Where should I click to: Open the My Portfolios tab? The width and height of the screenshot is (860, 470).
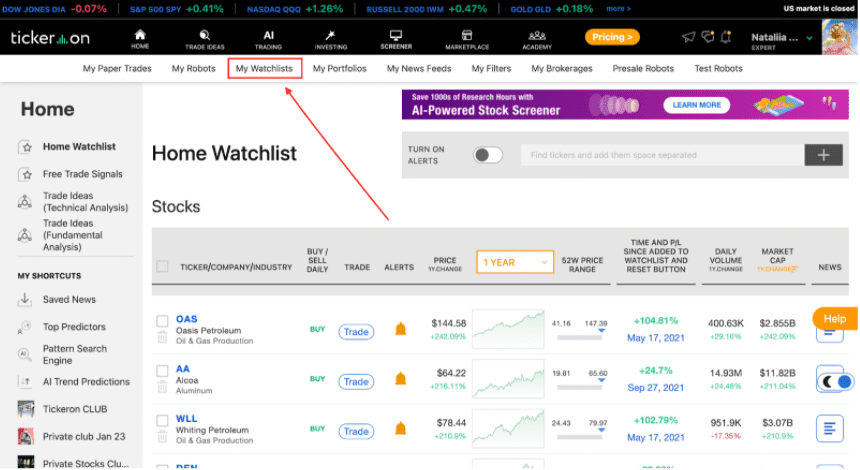(340, 69)
